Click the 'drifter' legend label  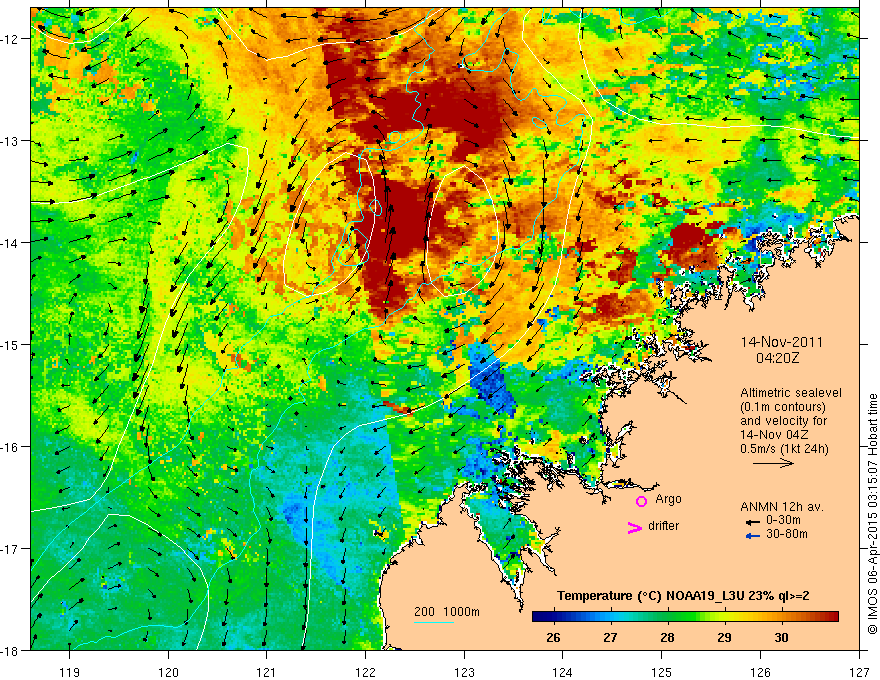pyautogui.click(x=663, y=526)
